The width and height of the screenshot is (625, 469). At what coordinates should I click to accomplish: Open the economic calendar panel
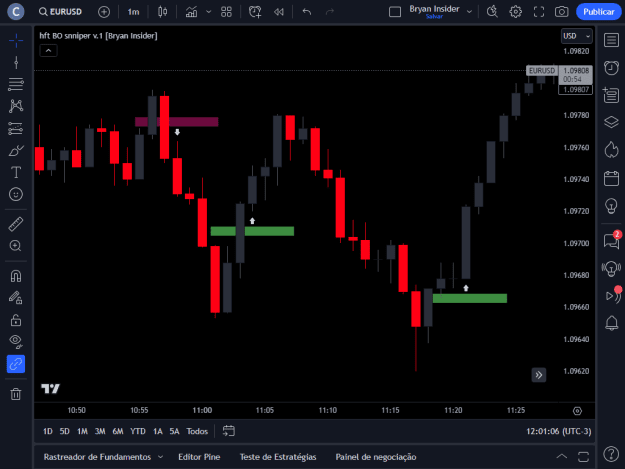[611, 178]
